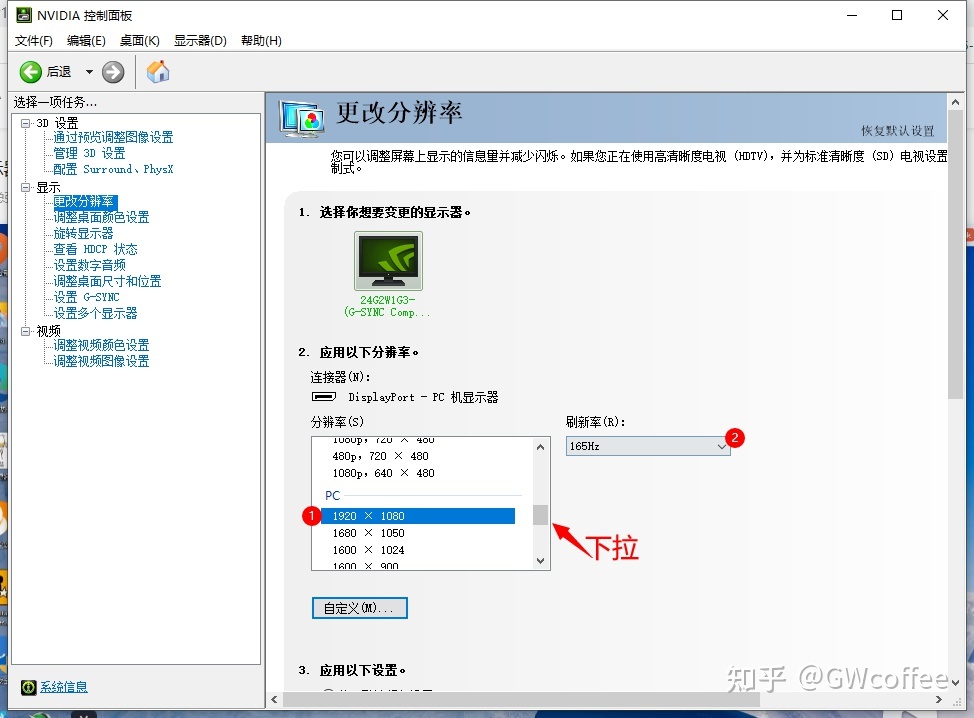This screenshot has width=974, height=718.
Task: Maximize the NVIDIA control panel window
Action: [897, 16]
